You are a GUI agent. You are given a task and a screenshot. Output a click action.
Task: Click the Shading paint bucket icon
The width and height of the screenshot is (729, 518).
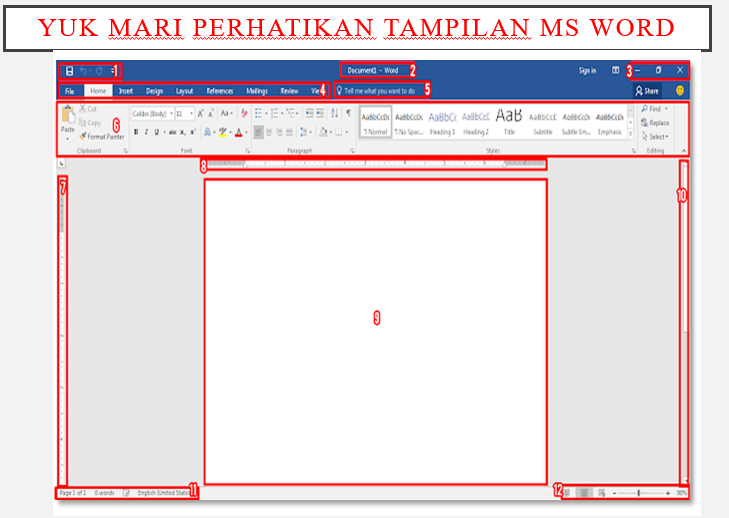324,133
